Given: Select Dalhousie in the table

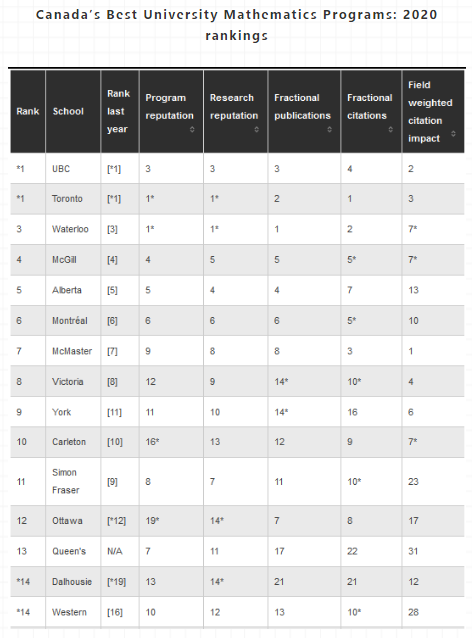Looking at the screenshot, I should (x=72, y=582).
